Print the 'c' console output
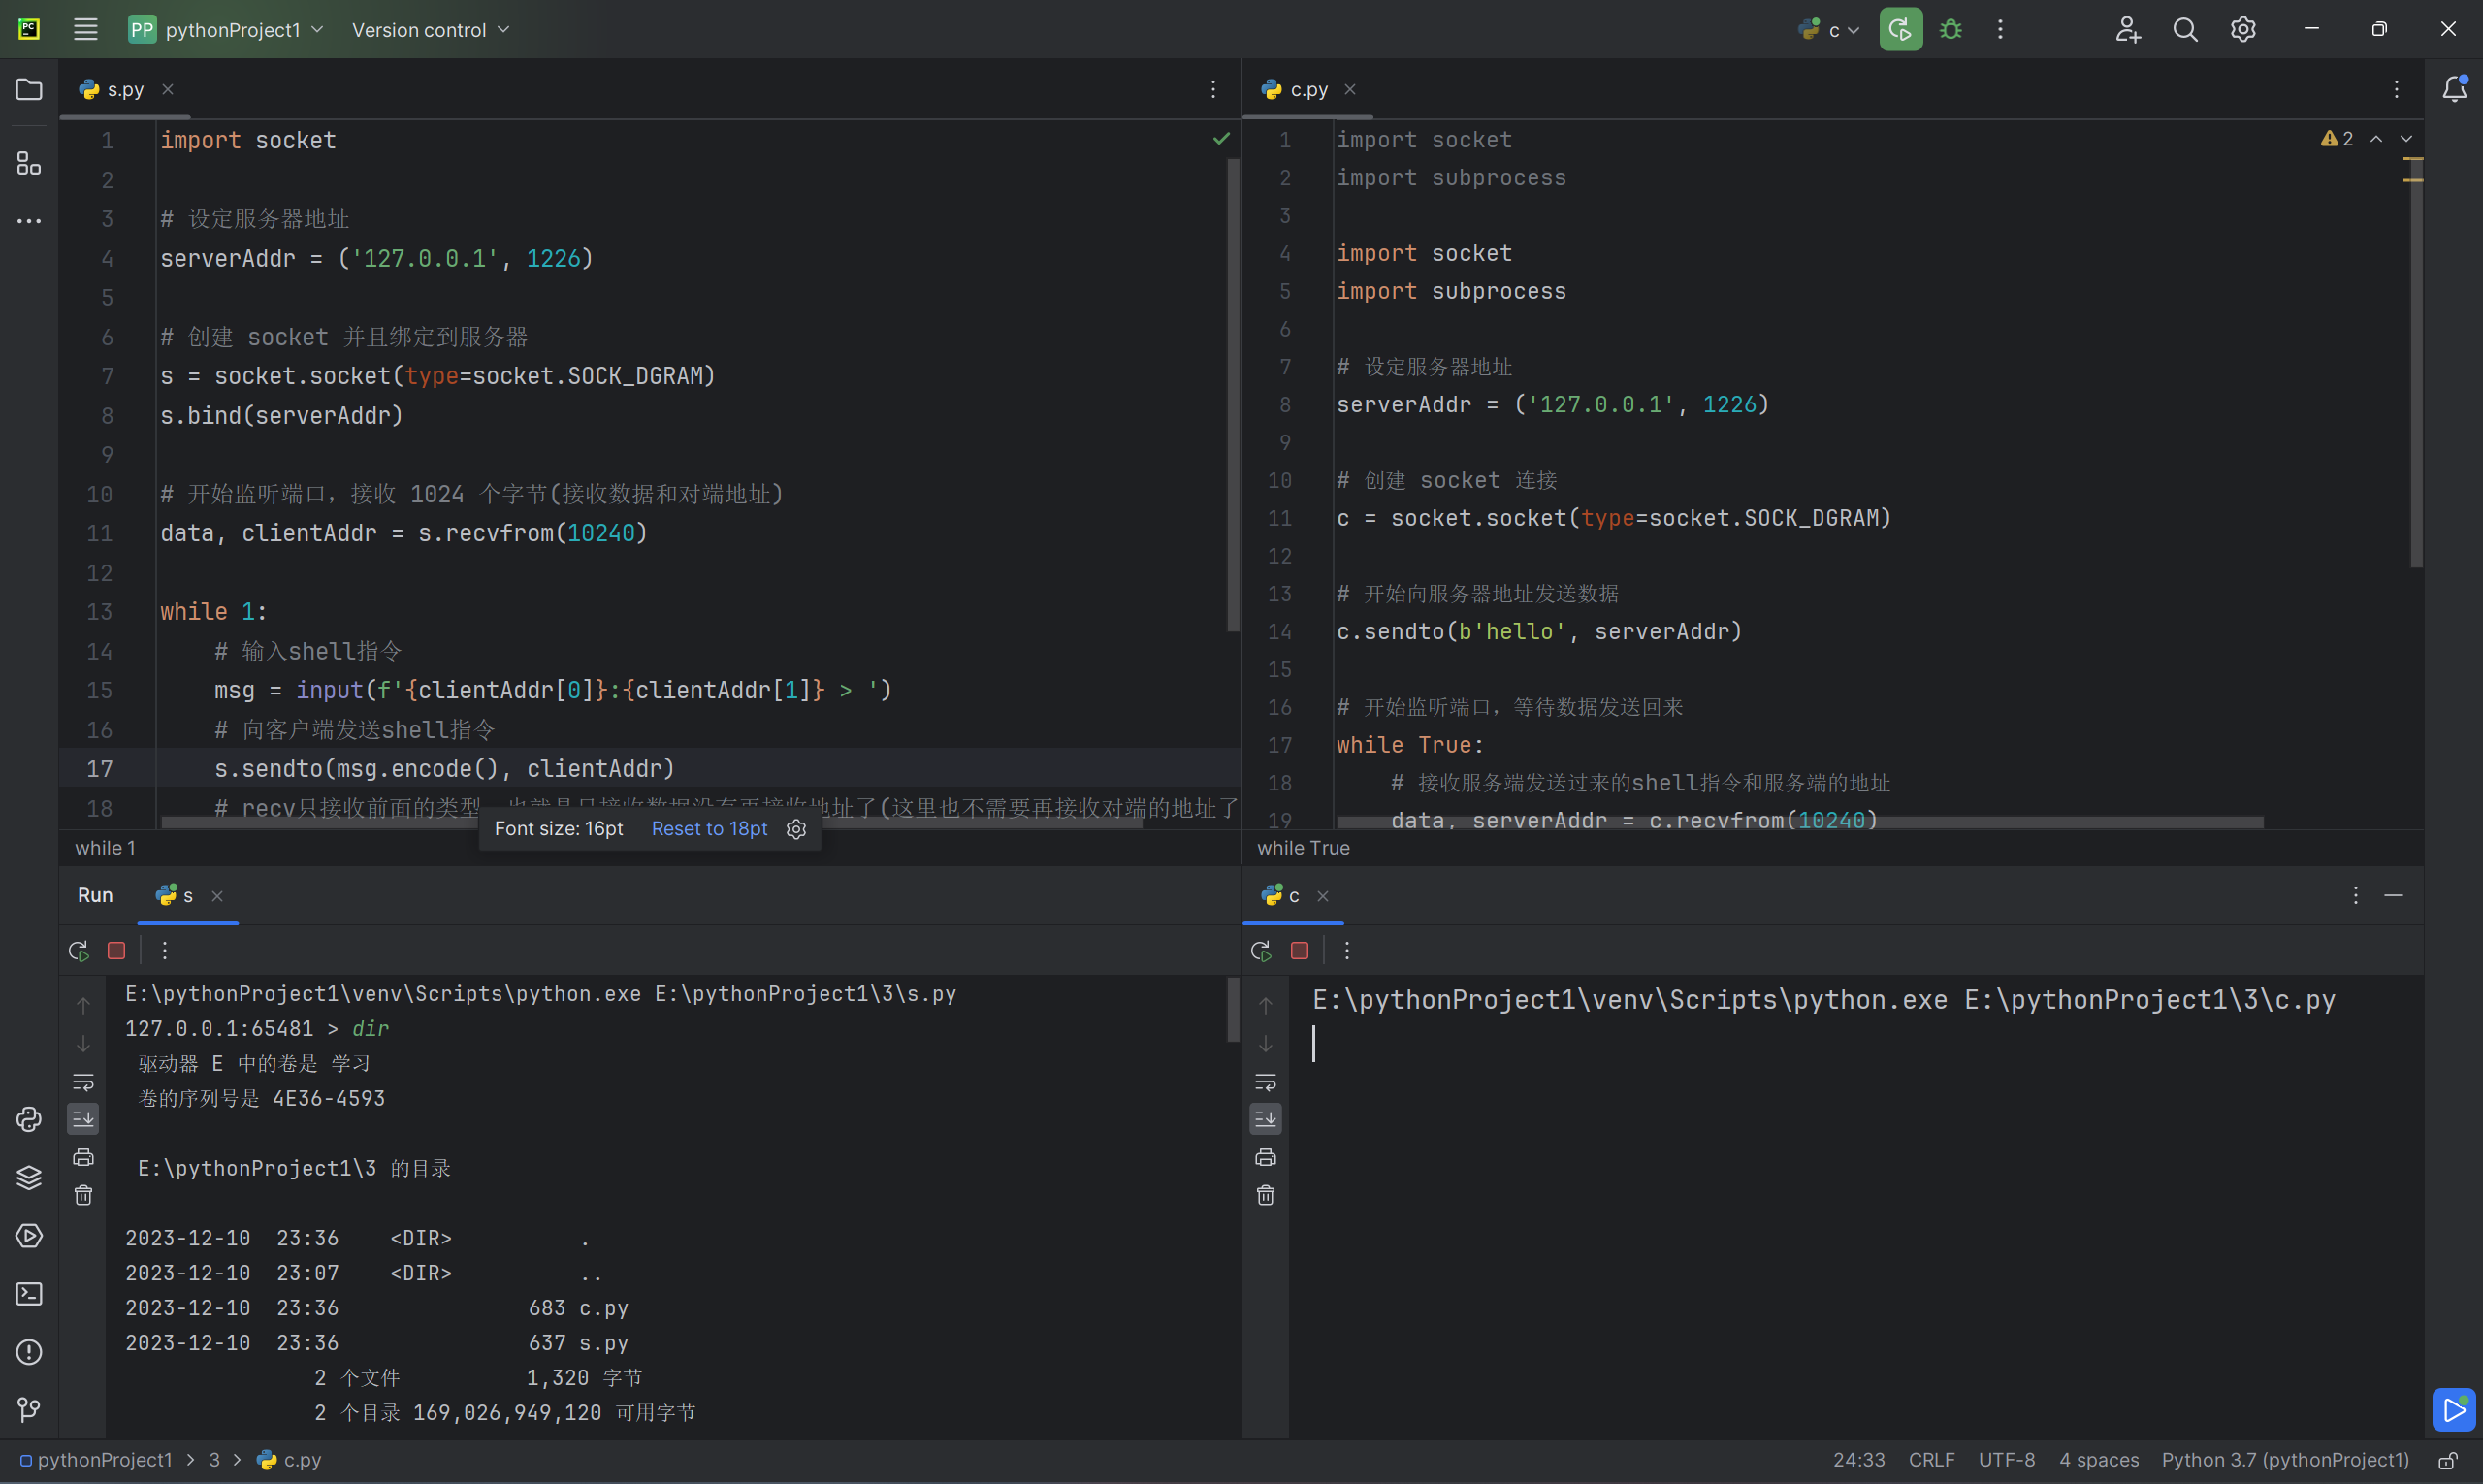The width and height of the screenshot is (2483, 1484). [1265, 1157]
